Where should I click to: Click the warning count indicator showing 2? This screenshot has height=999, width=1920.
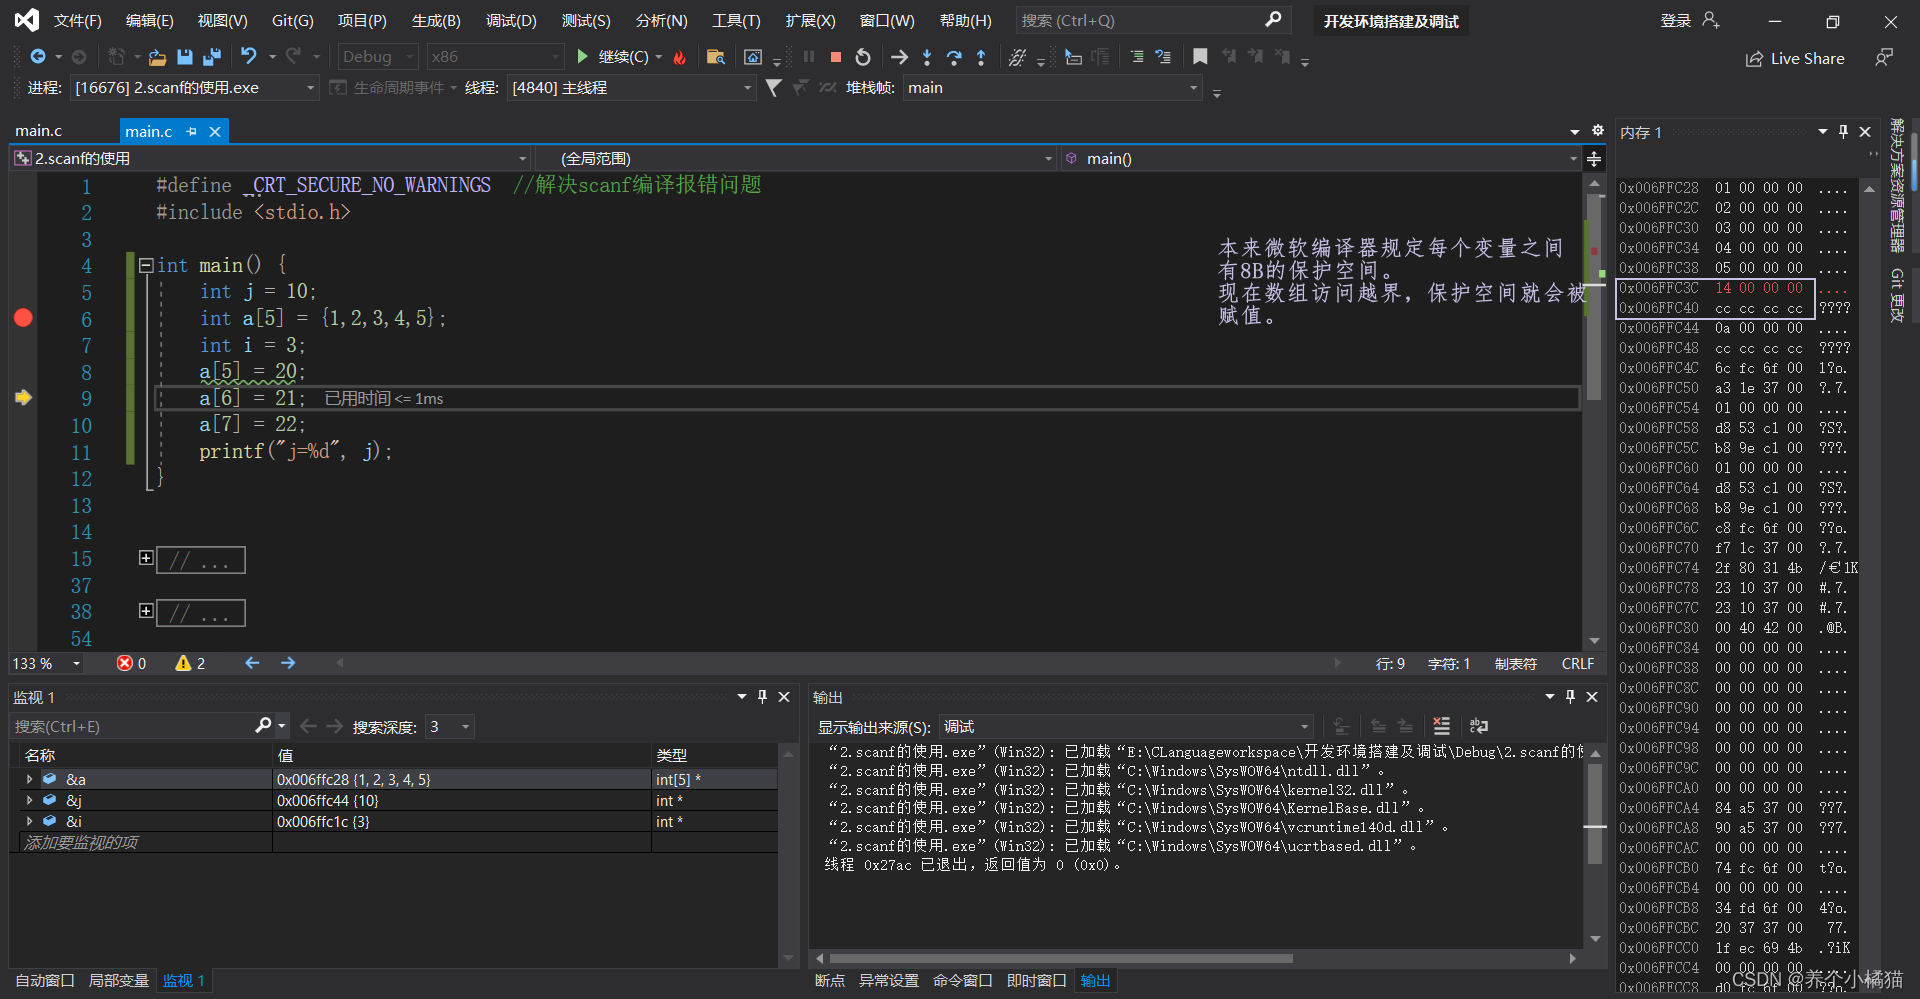190,663
